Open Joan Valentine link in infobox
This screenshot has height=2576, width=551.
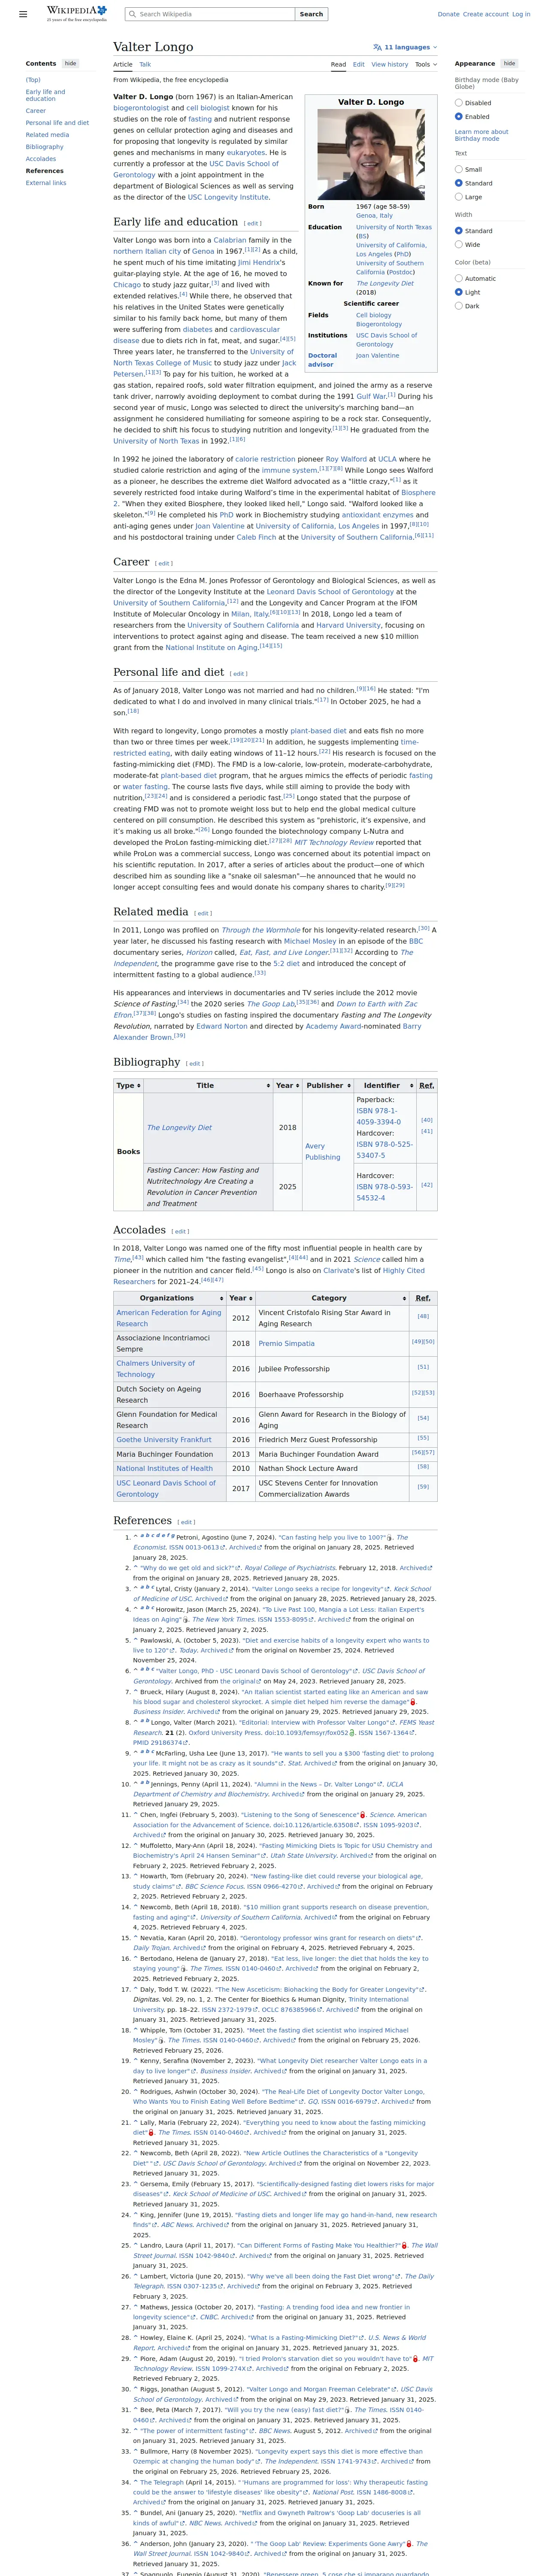tap(377, 356)
